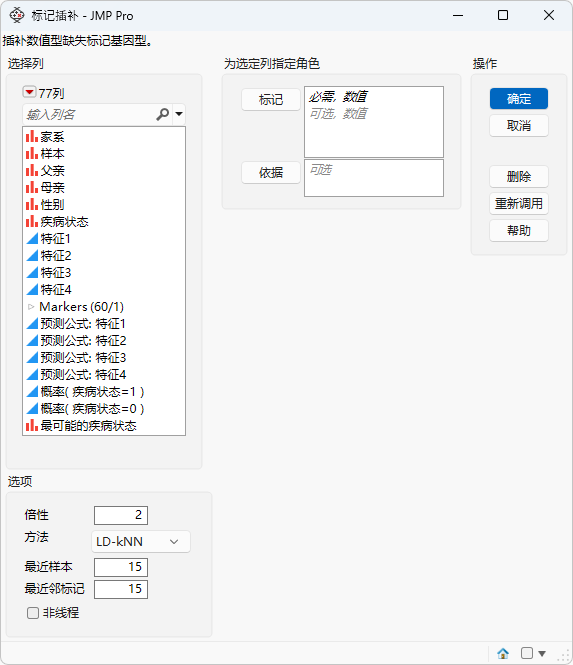Toggle the checkbox in the status bar
This screenshot has width=573, height=665.
click(527, 653)
